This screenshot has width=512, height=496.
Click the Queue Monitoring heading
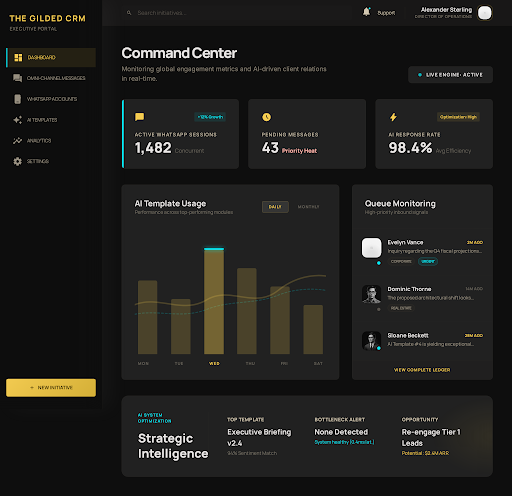point(400,204)
